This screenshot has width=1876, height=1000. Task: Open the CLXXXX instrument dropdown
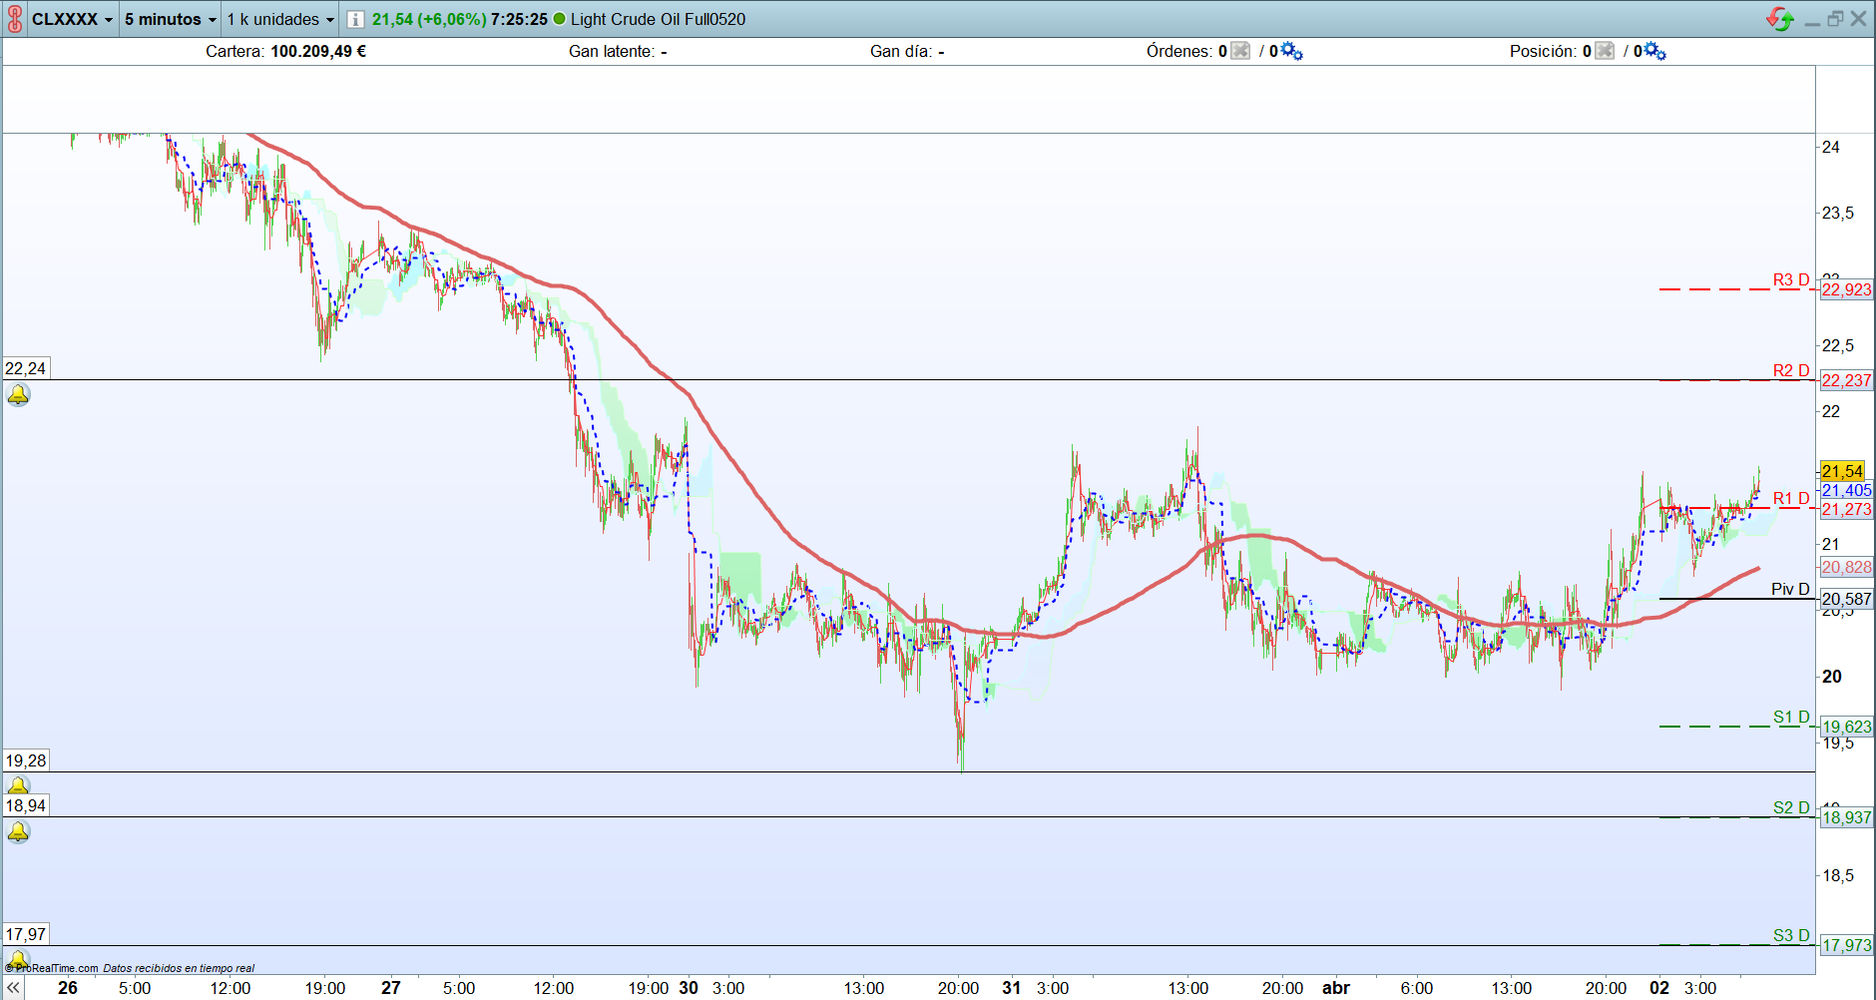[x=68, y=17]
